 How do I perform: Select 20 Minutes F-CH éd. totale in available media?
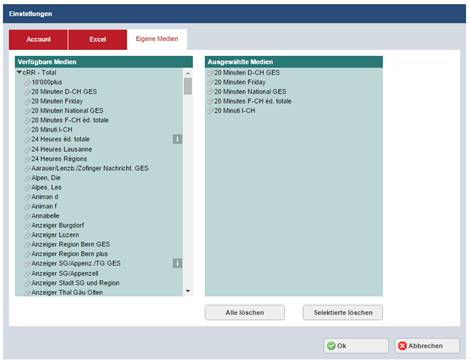(70, 120)
